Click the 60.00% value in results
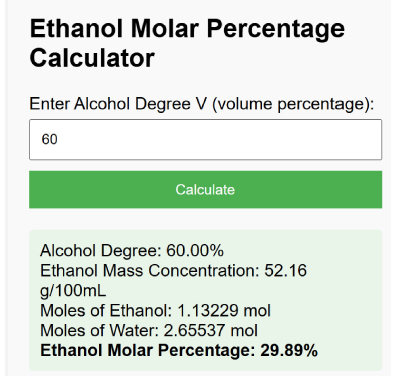 [x=195, y=250]
